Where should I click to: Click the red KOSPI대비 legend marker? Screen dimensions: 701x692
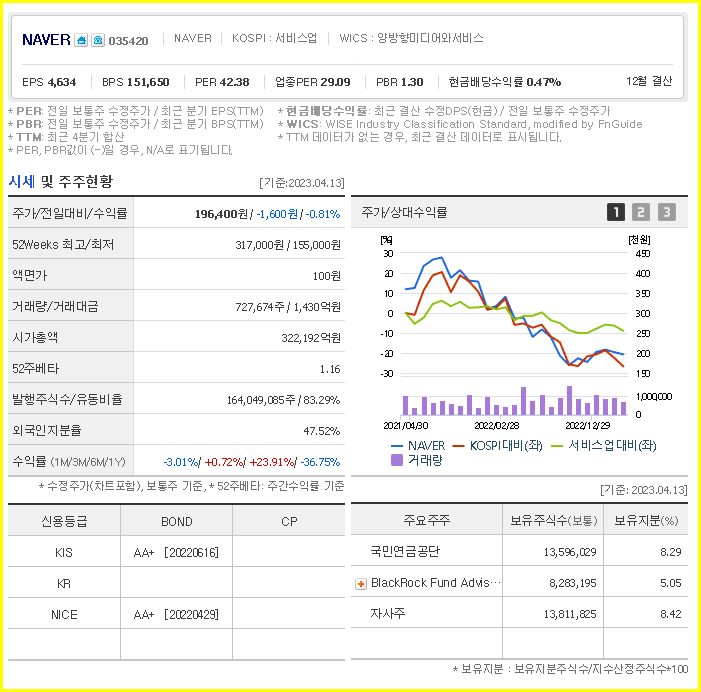(459, 446)
